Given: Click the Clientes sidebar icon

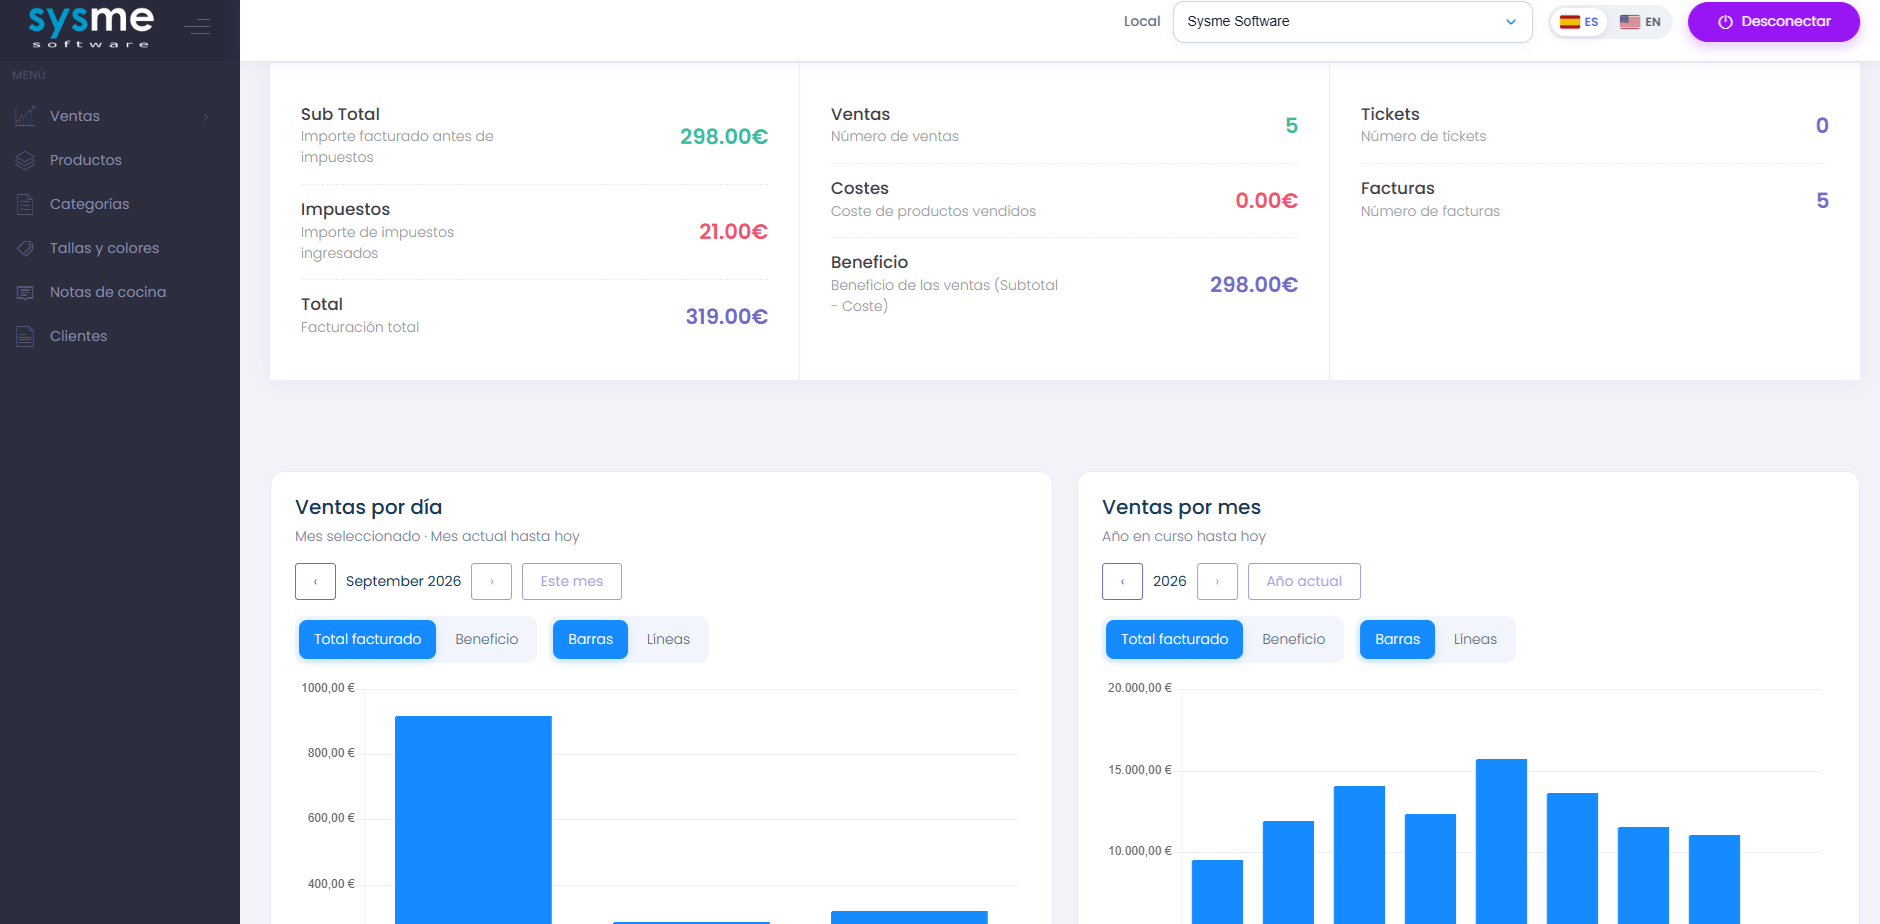Looking at the screenshot, I should [x=25, y=336].
